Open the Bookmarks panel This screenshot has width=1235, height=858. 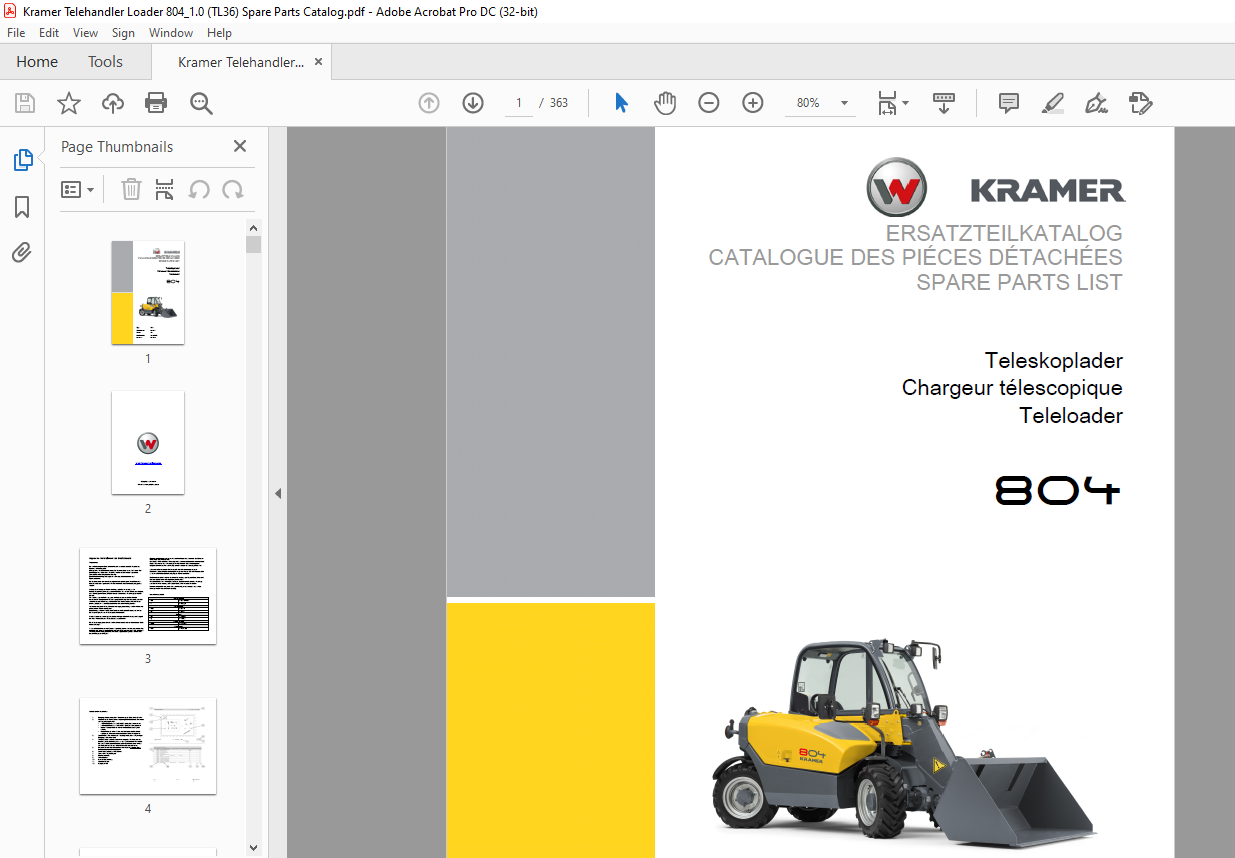pos(22,207)
